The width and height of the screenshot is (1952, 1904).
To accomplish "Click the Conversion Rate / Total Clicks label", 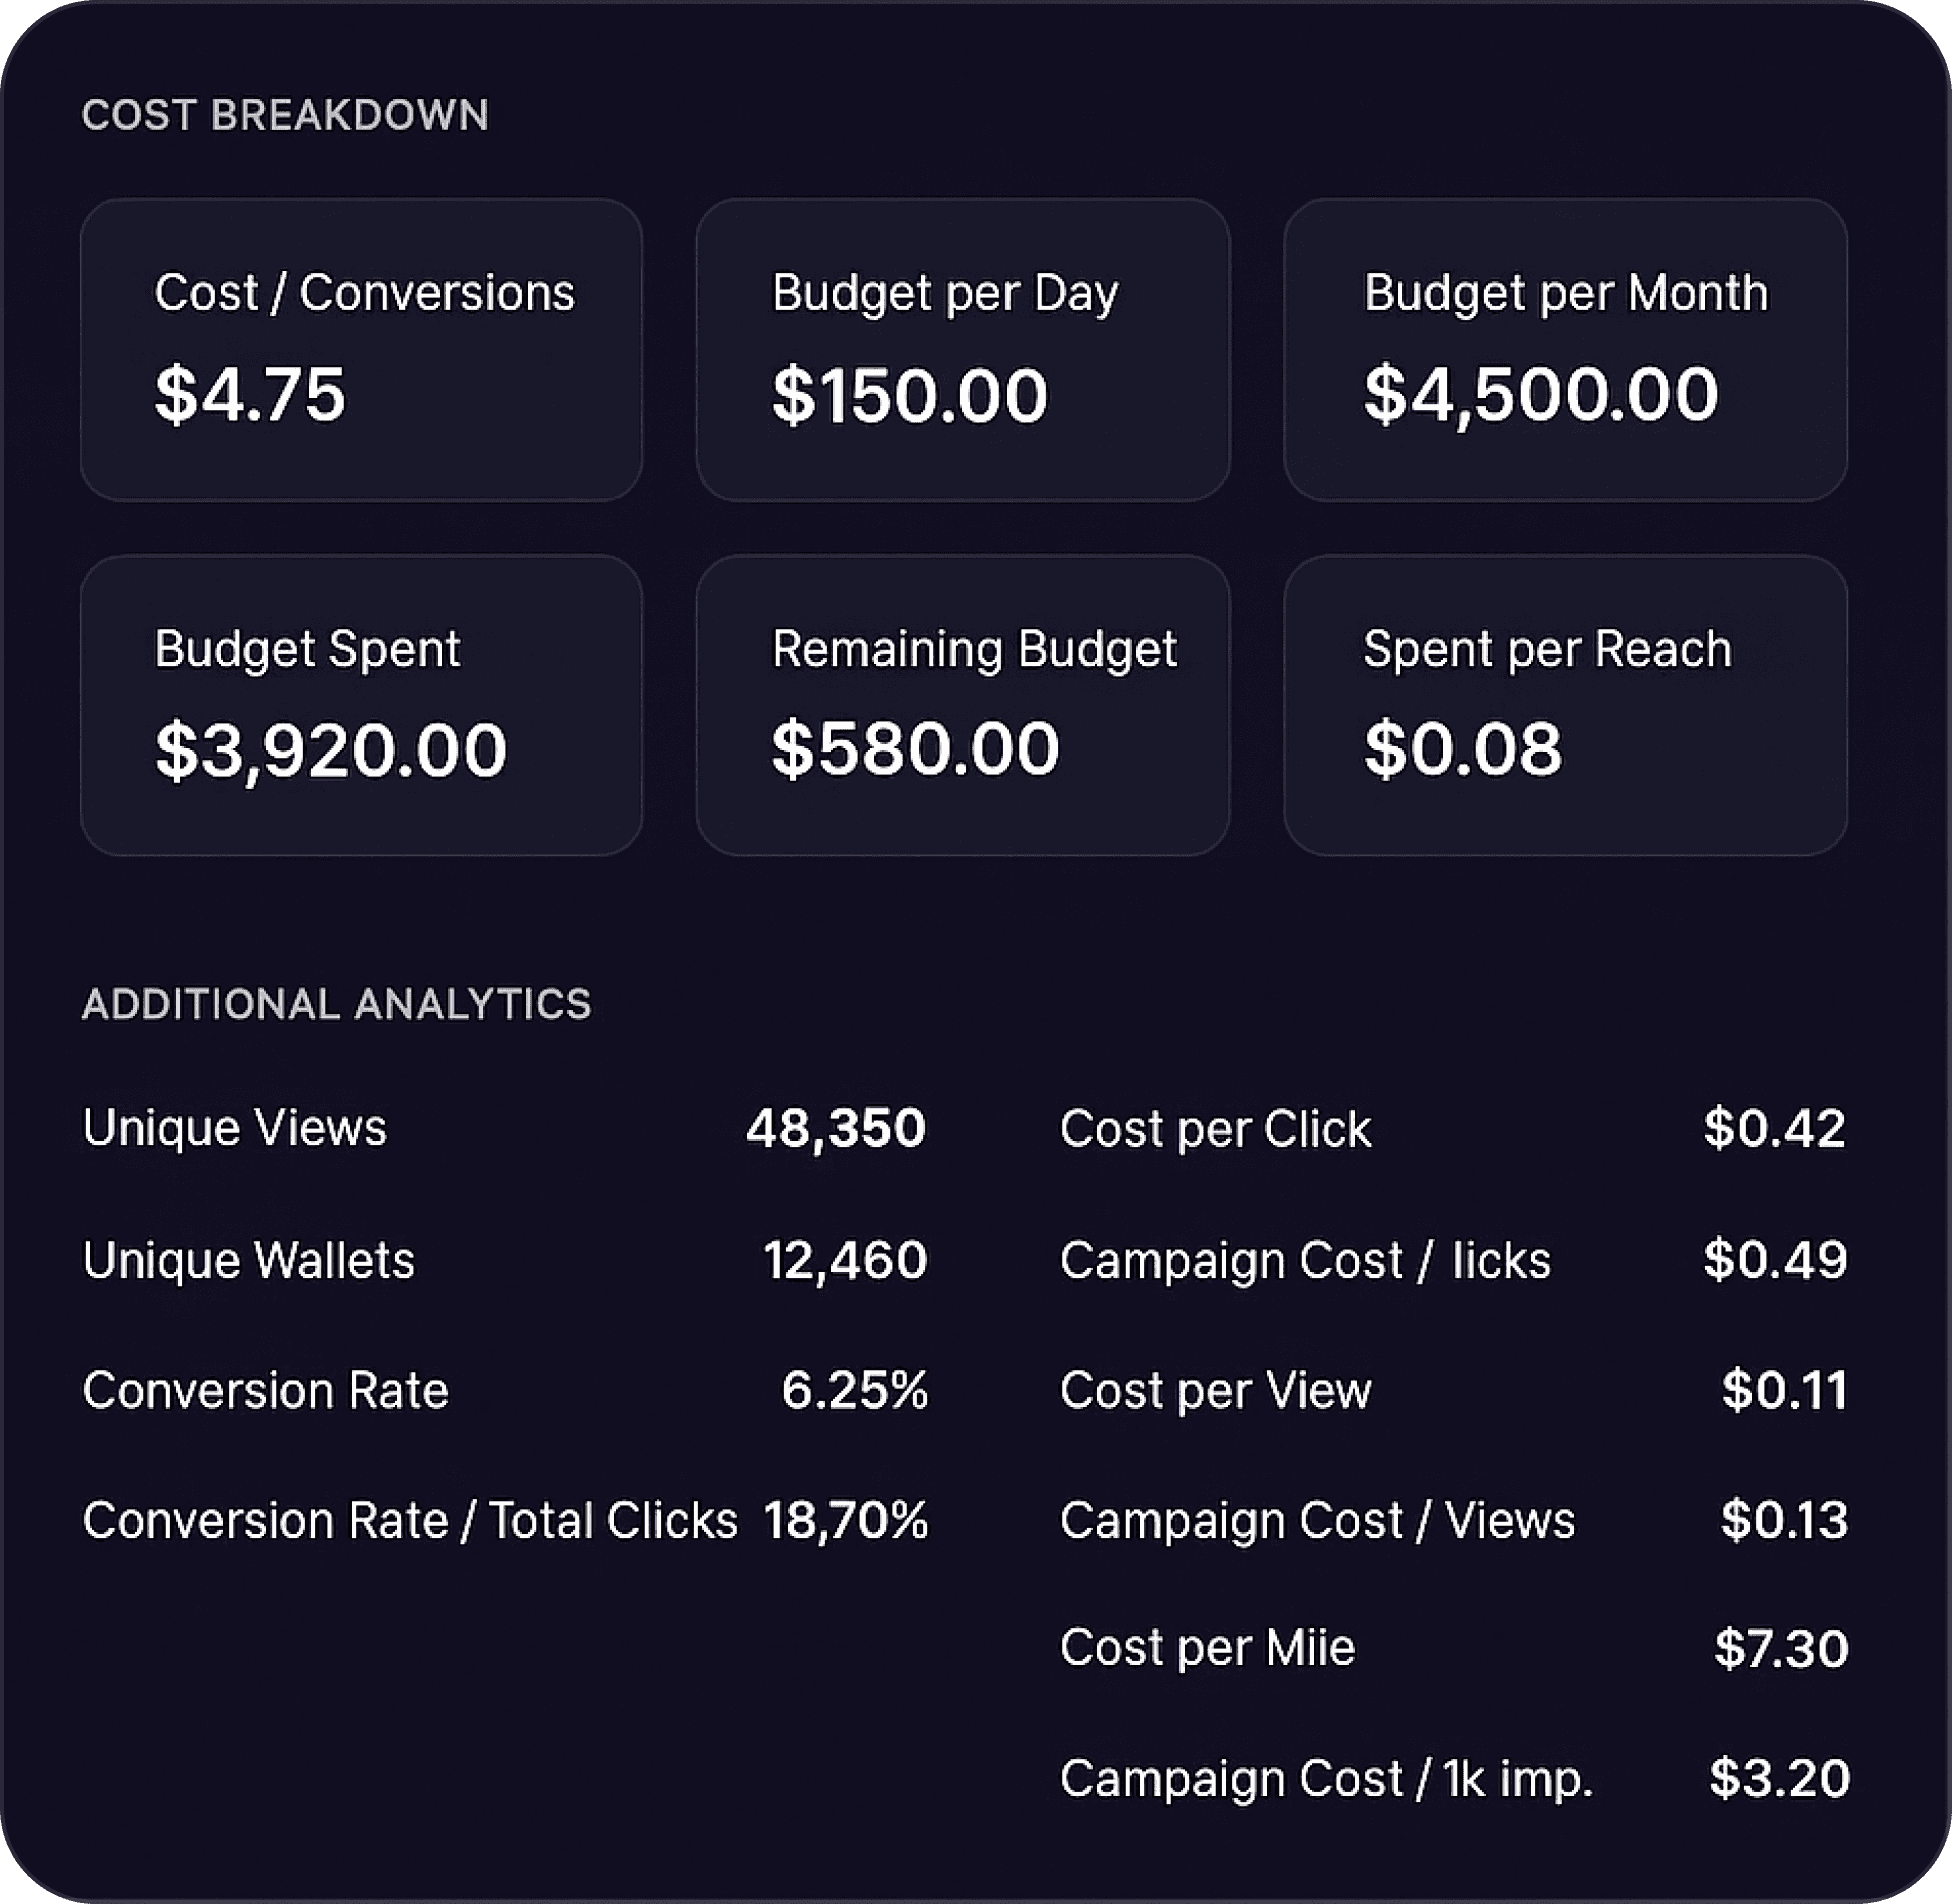I will (410, 1520).
